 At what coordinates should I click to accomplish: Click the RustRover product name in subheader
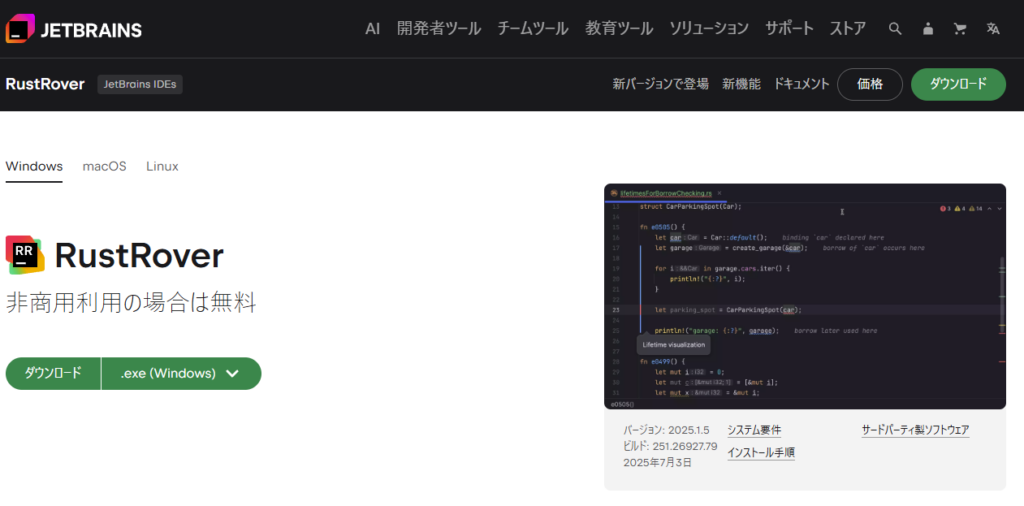45,84
